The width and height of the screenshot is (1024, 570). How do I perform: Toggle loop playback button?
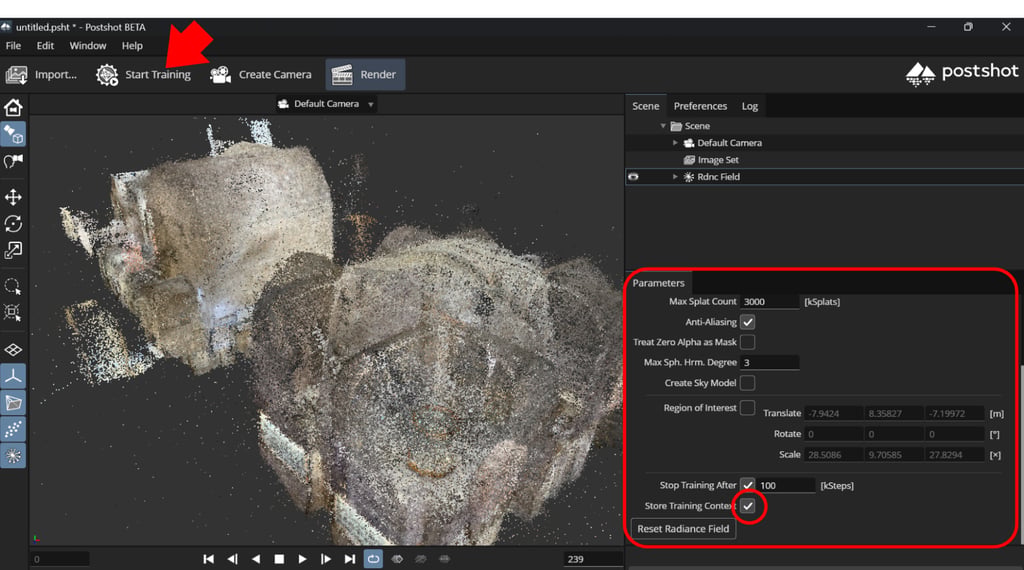(x=373, y=559)
